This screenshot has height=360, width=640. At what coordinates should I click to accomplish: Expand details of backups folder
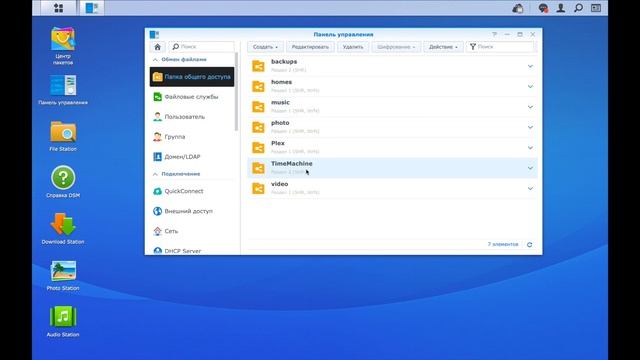coord(530,66)
